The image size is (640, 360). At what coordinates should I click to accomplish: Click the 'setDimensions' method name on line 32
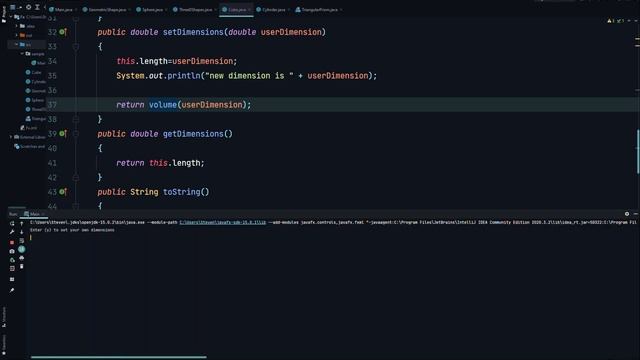(193, 32)
